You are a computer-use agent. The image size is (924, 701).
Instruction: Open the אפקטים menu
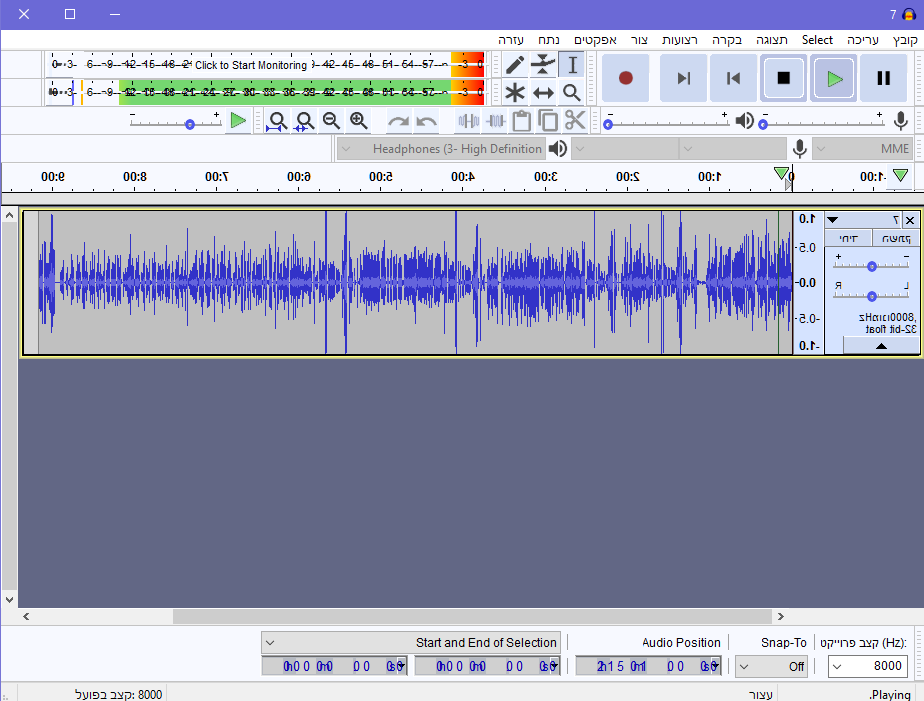point(594,40)
